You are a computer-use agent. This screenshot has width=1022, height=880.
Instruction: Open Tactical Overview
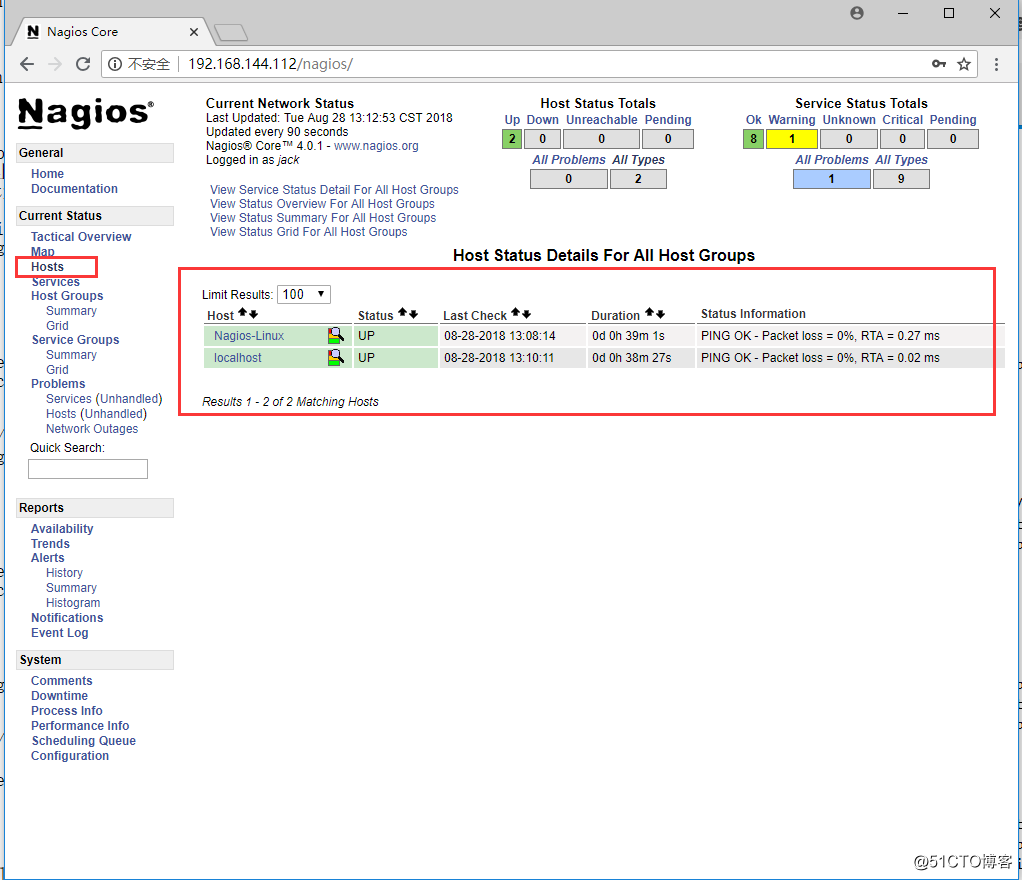coord(81,237)
